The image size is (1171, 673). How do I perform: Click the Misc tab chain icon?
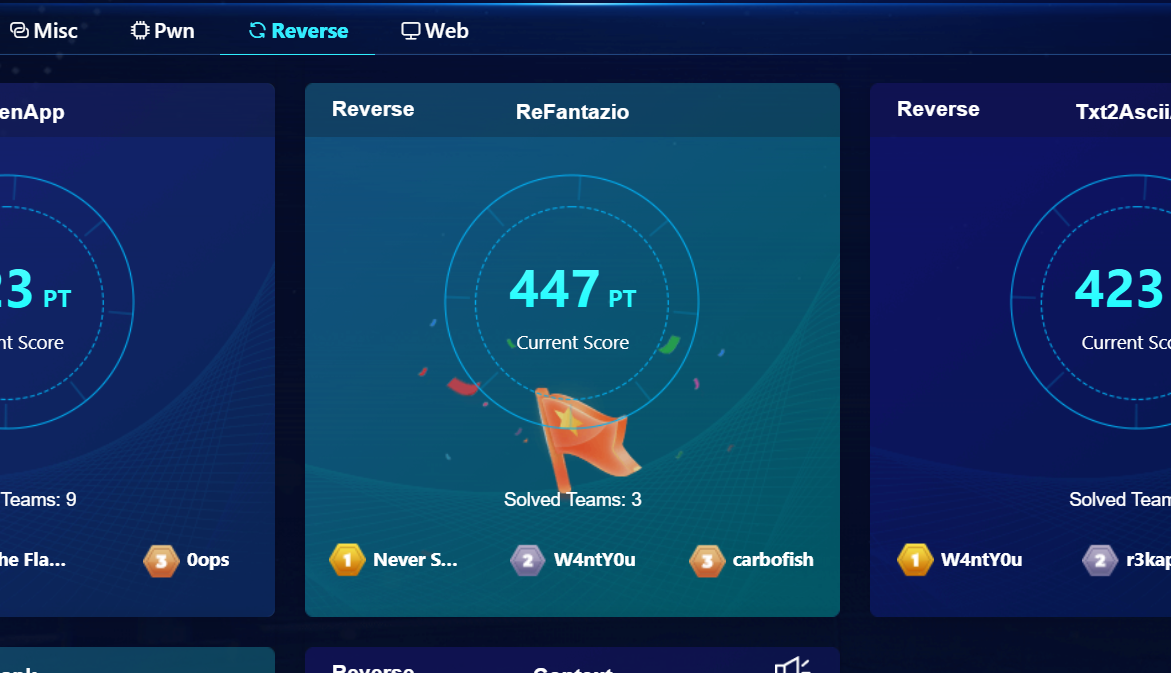(19, 31)
